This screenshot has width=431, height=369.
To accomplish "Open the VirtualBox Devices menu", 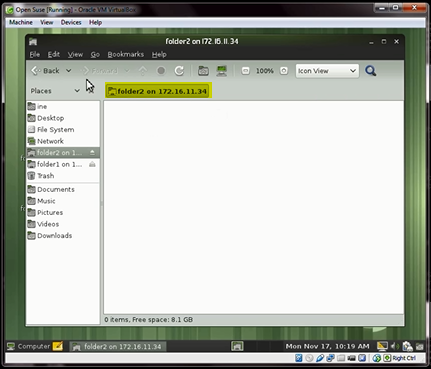I will pyautogui.click(x=71, y=22).
